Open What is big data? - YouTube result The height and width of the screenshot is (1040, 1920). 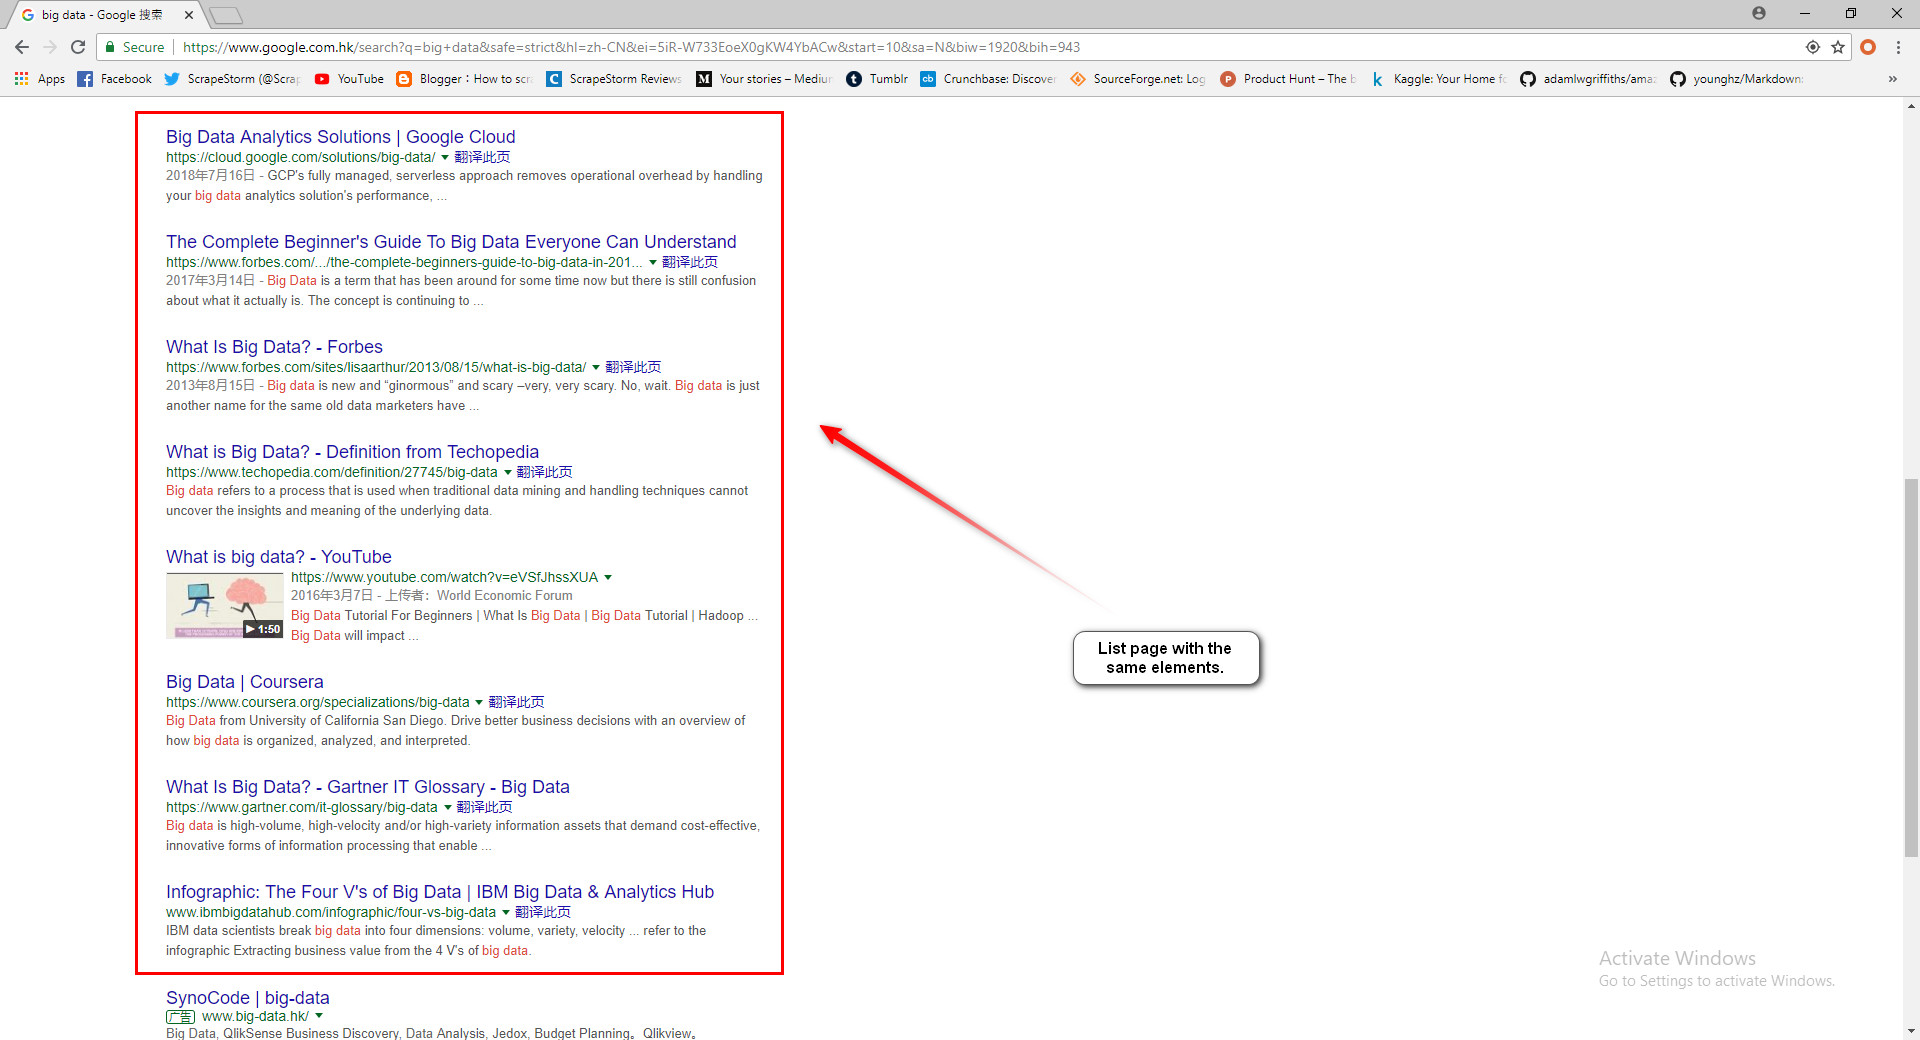tap(278, 557)
